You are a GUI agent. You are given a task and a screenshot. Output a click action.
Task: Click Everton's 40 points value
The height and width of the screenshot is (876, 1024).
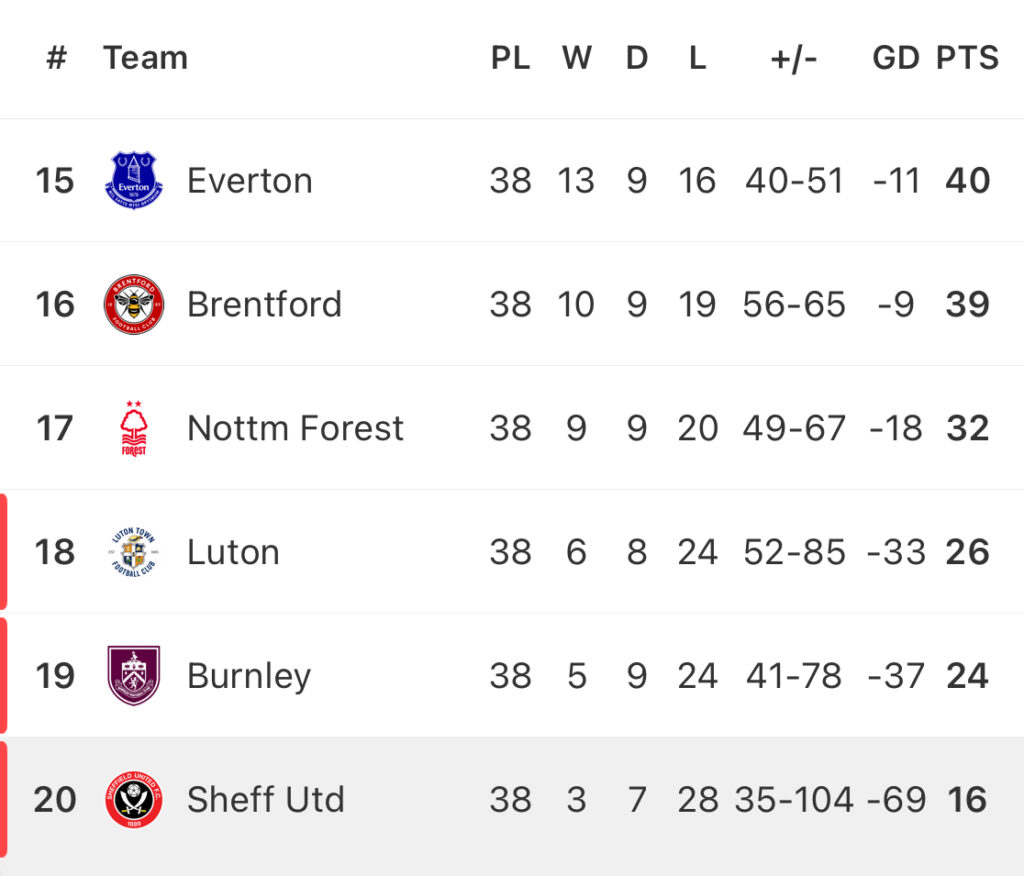(968, 181)
